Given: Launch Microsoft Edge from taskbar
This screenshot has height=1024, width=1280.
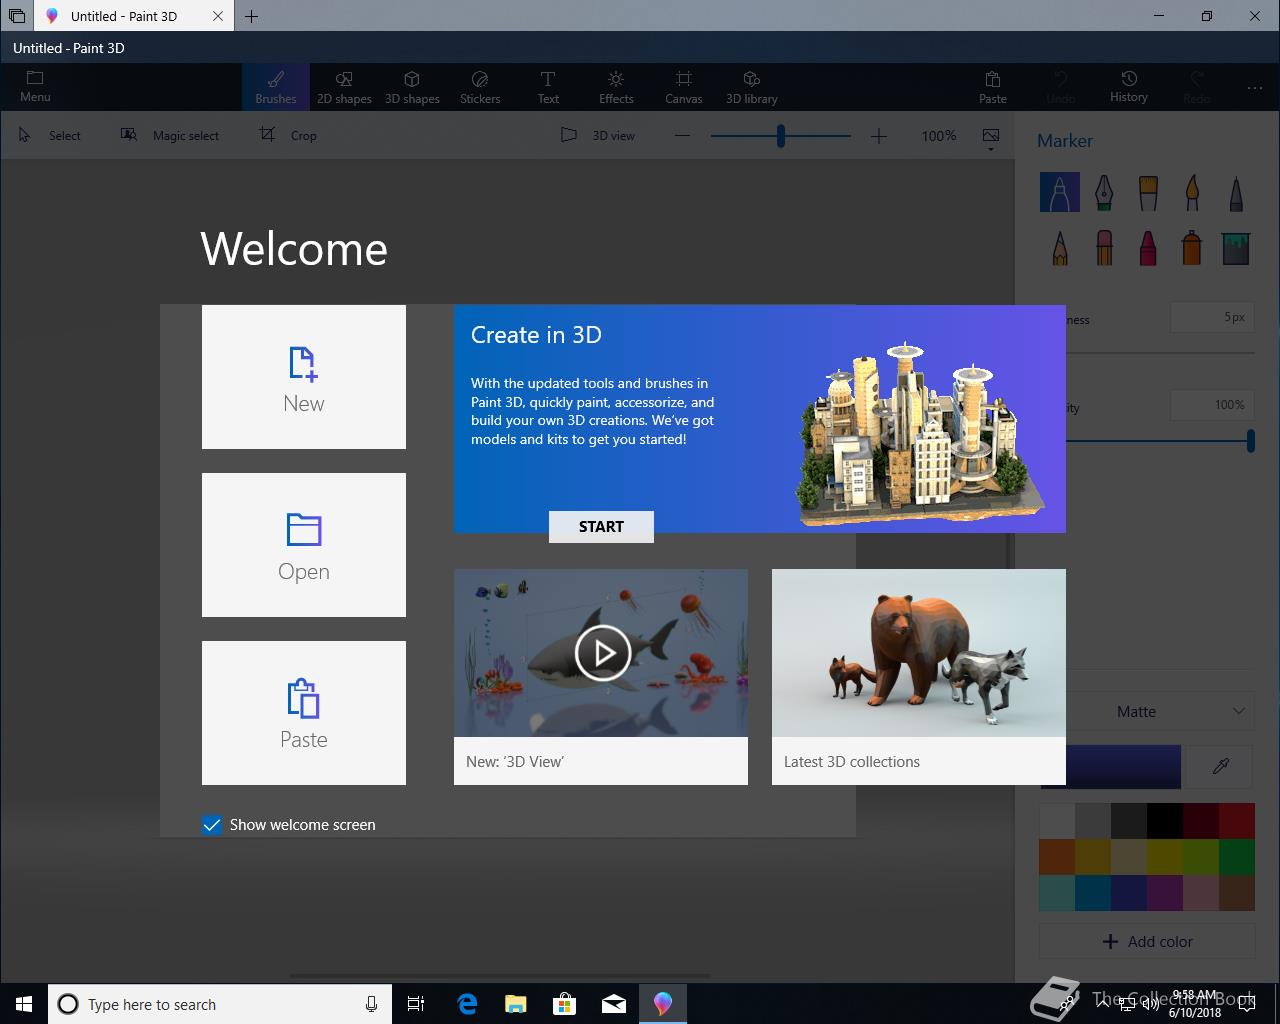Looking at the screenshot, I should click(467, 1004).
